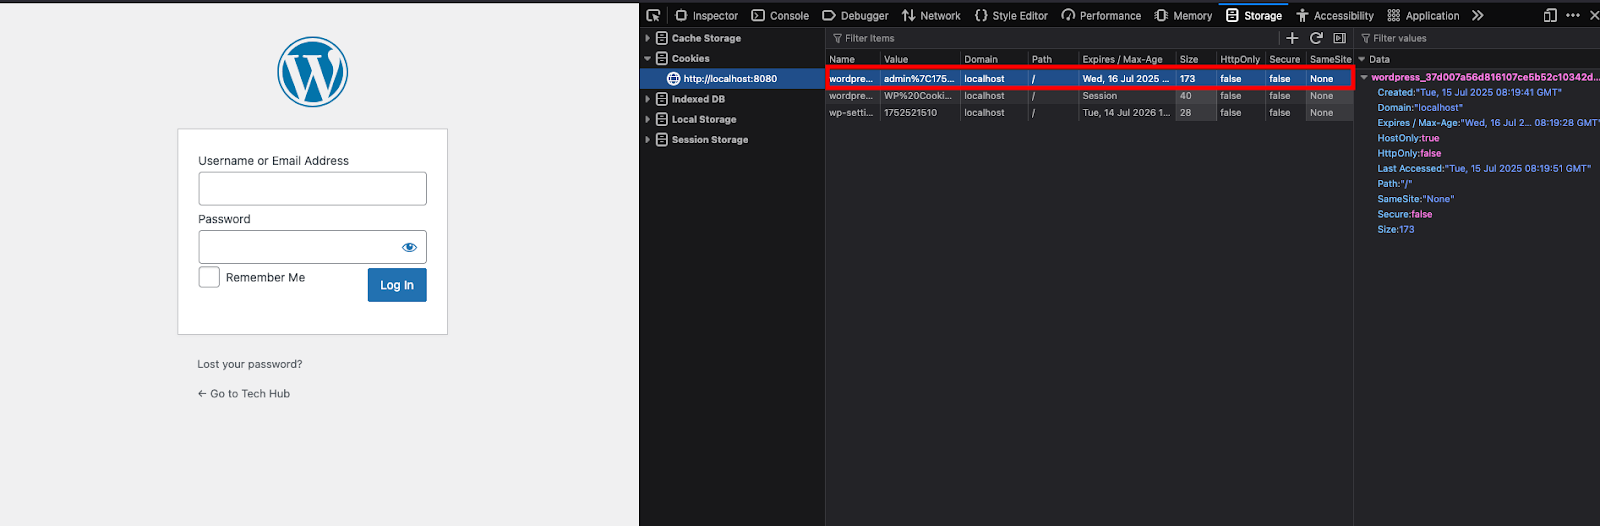
Task: Select the WP%20Cooki... cookie row
Action: tap(1089, 96)
